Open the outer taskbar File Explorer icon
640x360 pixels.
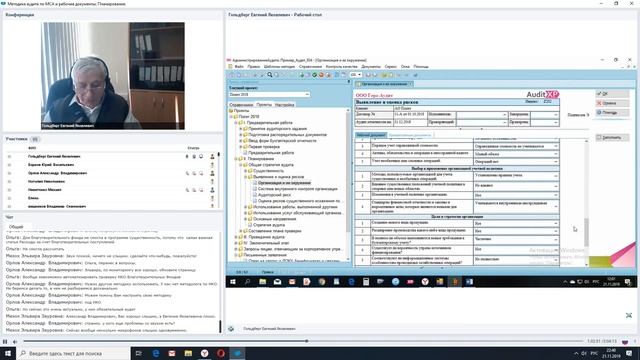point(188,353)
